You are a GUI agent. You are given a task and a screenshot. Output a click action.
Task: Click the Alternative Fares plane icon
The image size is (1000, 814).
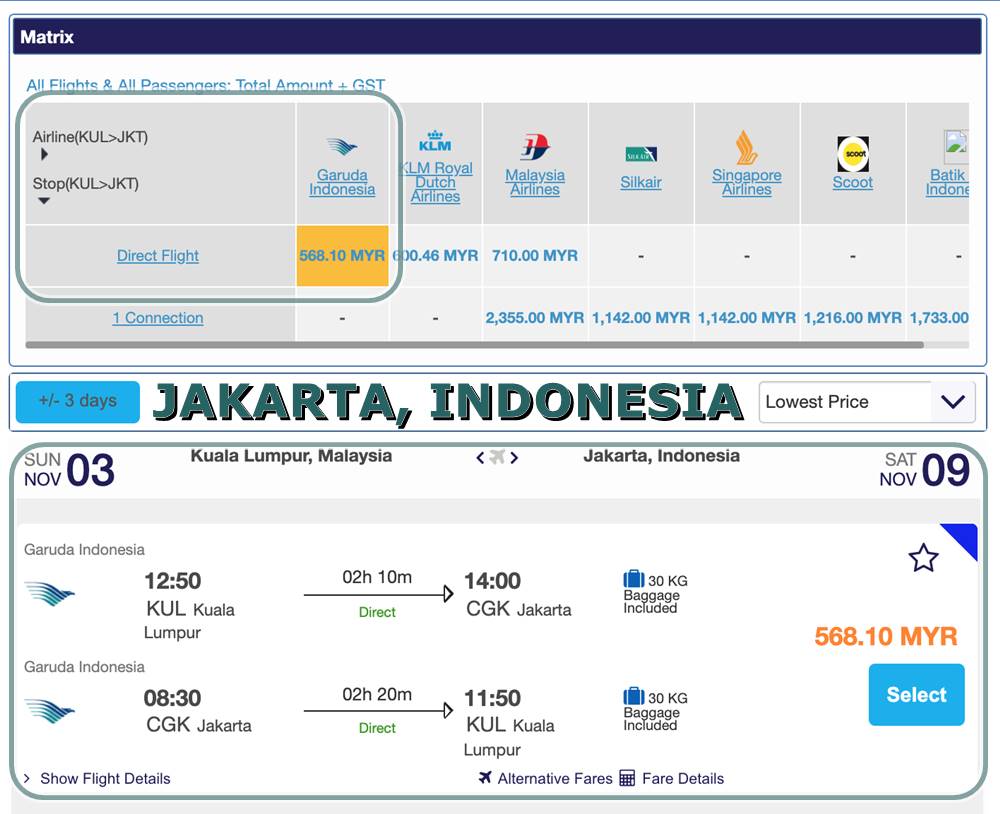tap(485, 778)
